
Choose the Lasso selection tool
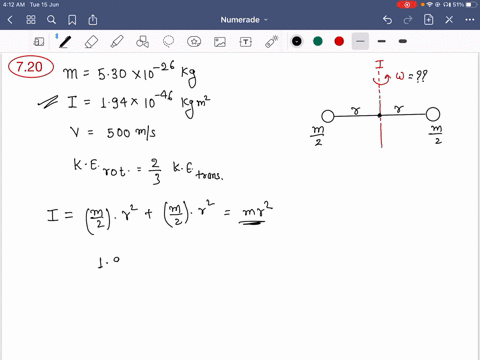click(168, 42)
